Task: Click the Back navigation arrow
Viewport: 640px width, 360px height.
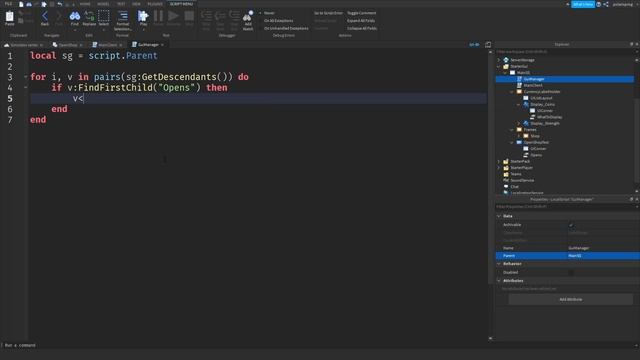Action: pyautogui.click(x=45, y=16)
